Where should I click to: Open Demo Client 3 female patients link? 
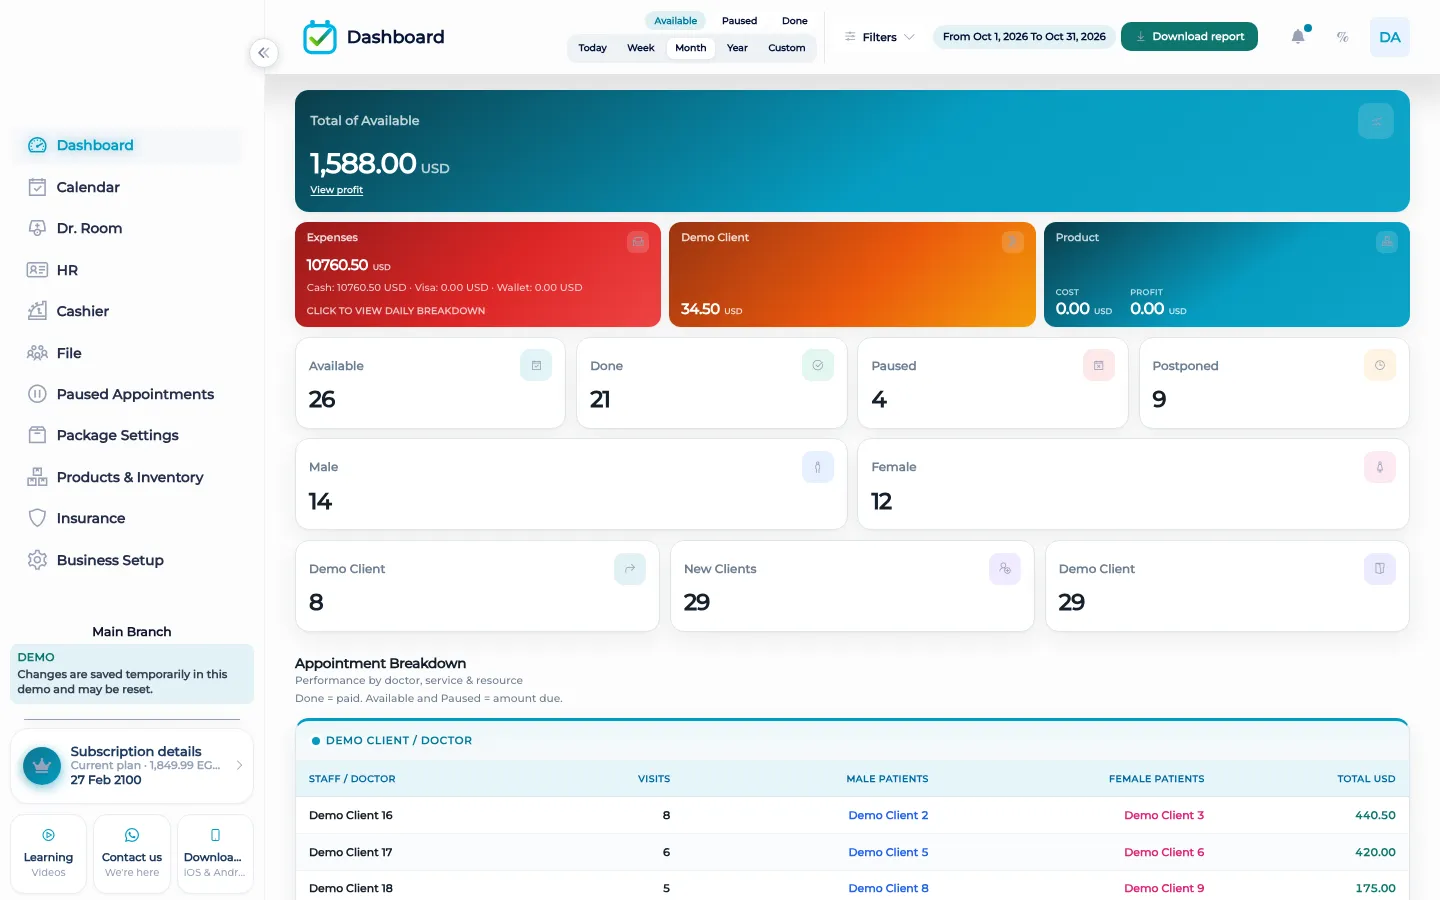1164,816
